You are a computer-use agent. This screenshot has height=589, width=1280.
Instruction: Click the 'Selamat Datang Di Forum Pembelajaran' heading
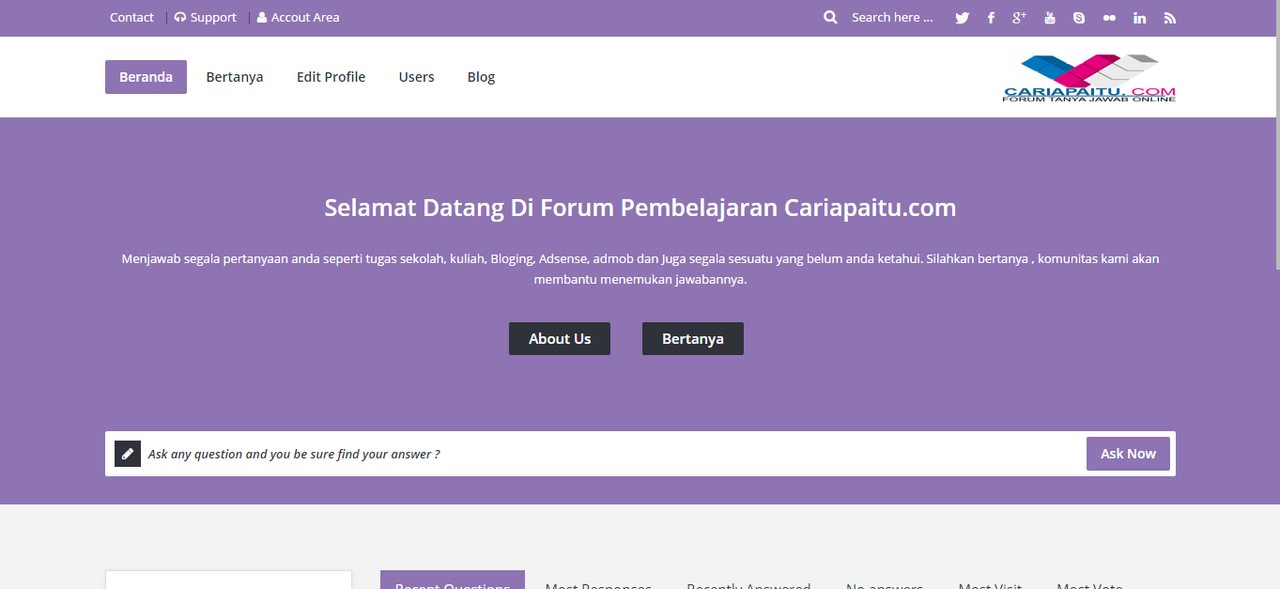coord(640,208)
